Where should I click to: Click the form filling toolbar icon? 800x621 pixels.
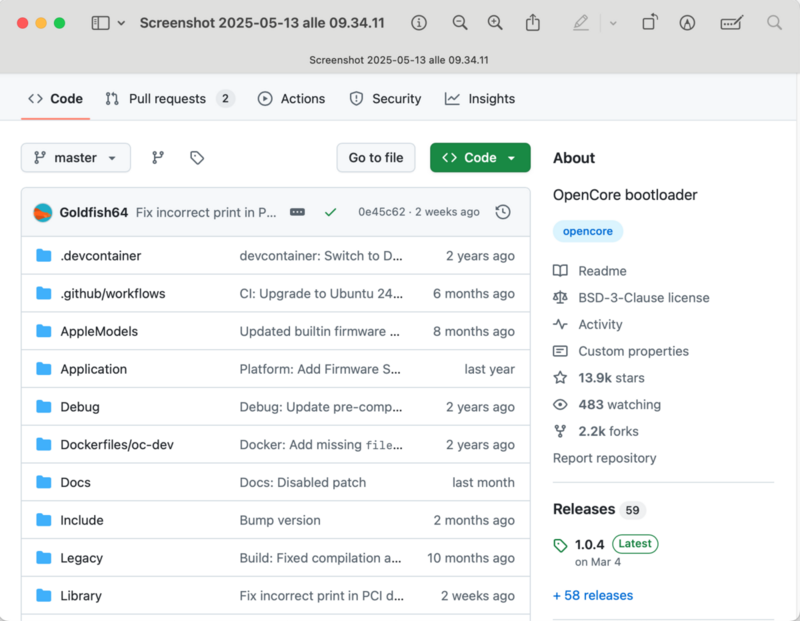click(x=731, y=23)
